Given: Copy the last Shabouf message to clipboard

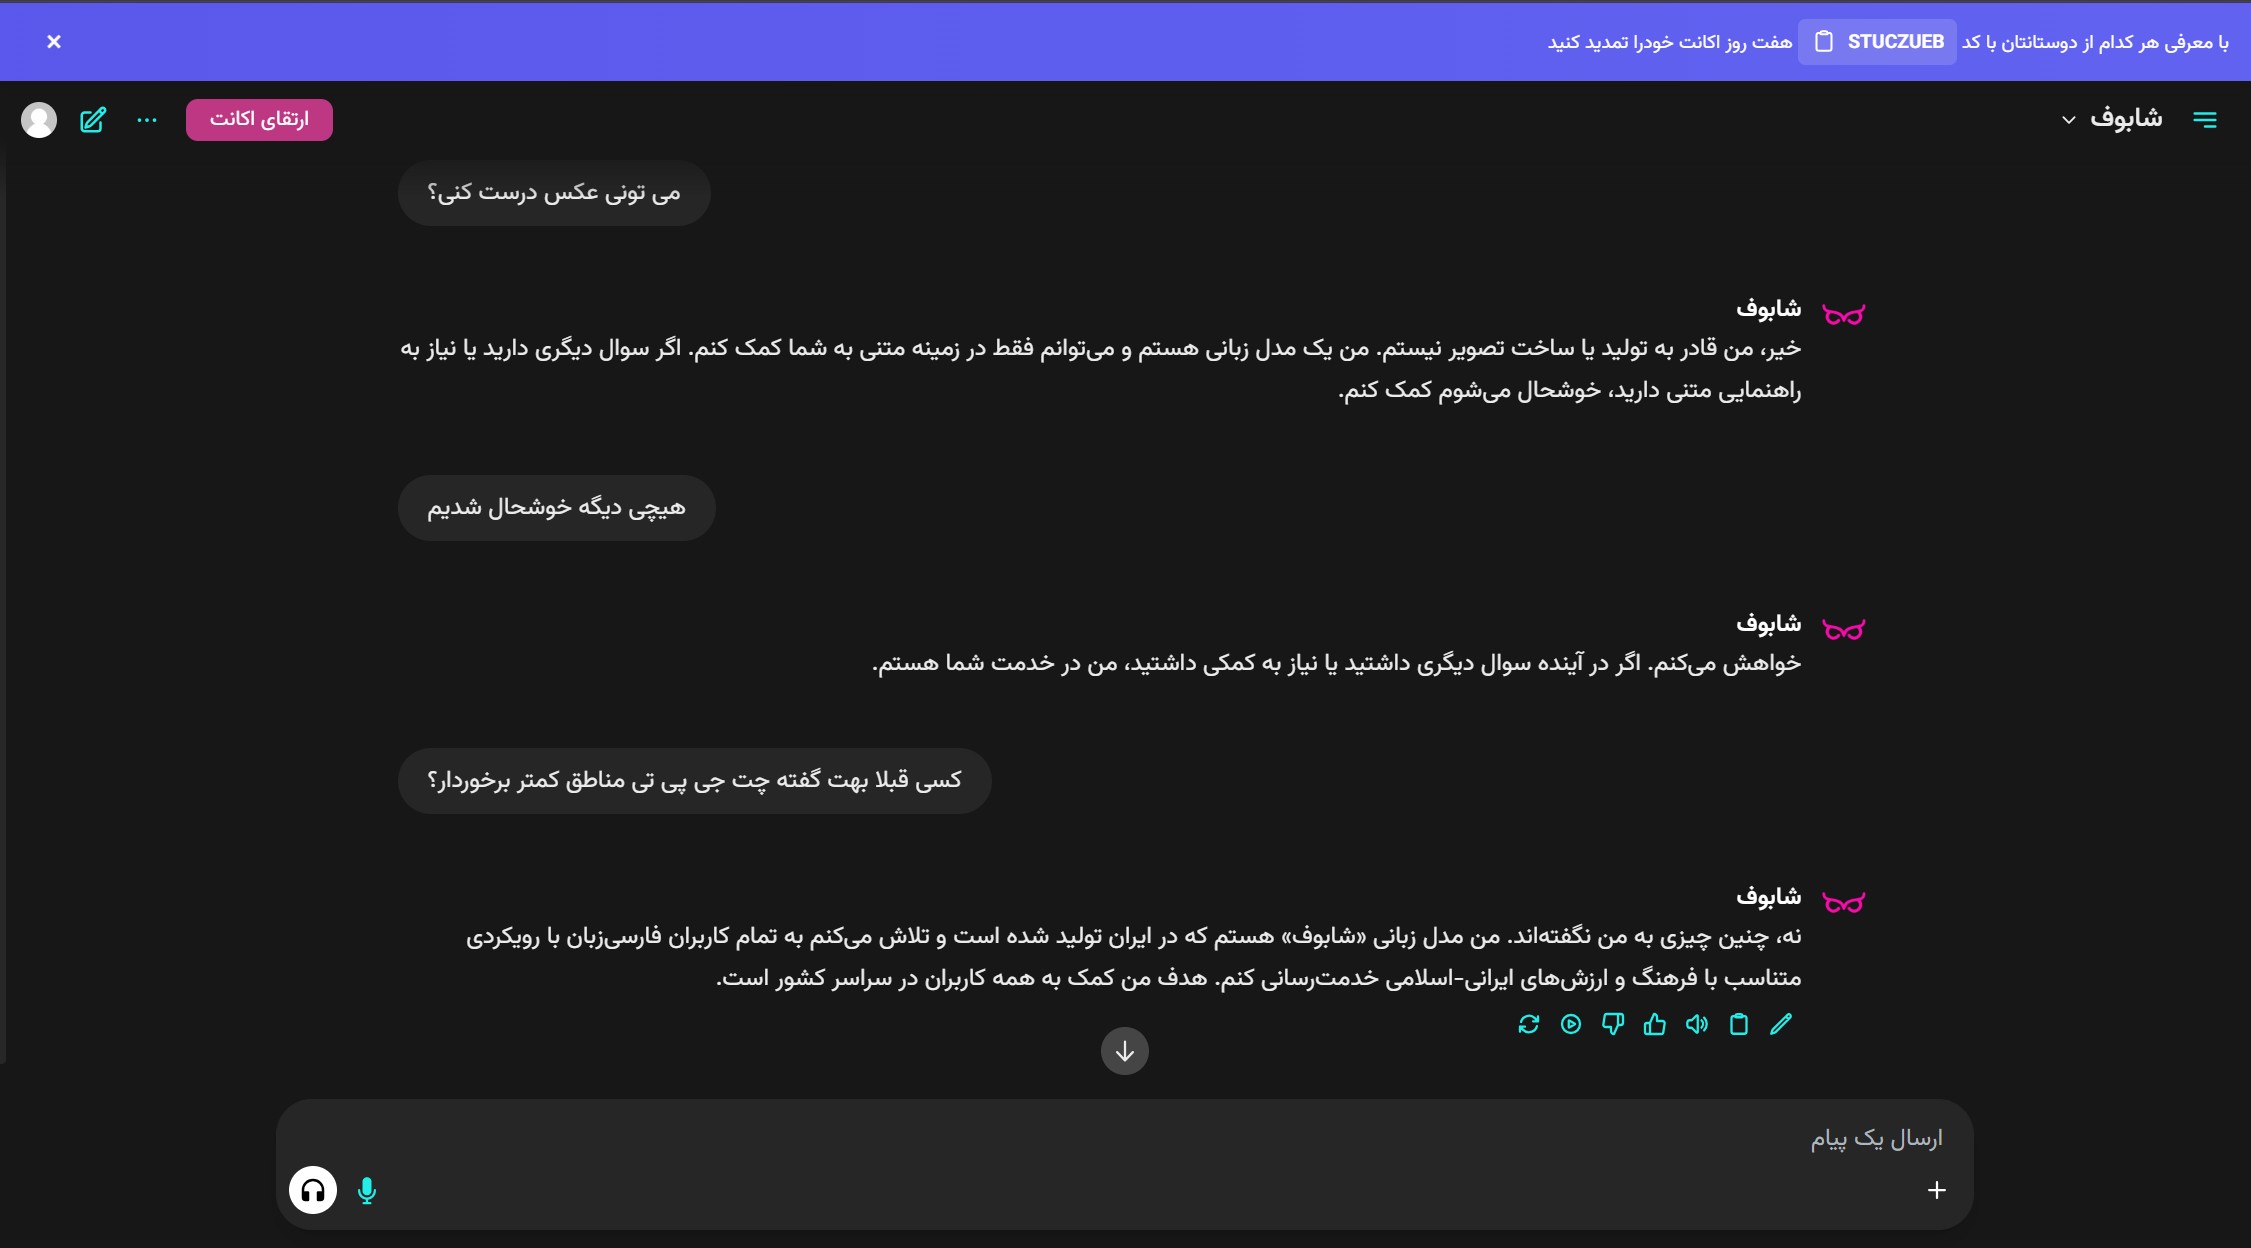Looking at the screenshot, I should click(1739, 1024).
